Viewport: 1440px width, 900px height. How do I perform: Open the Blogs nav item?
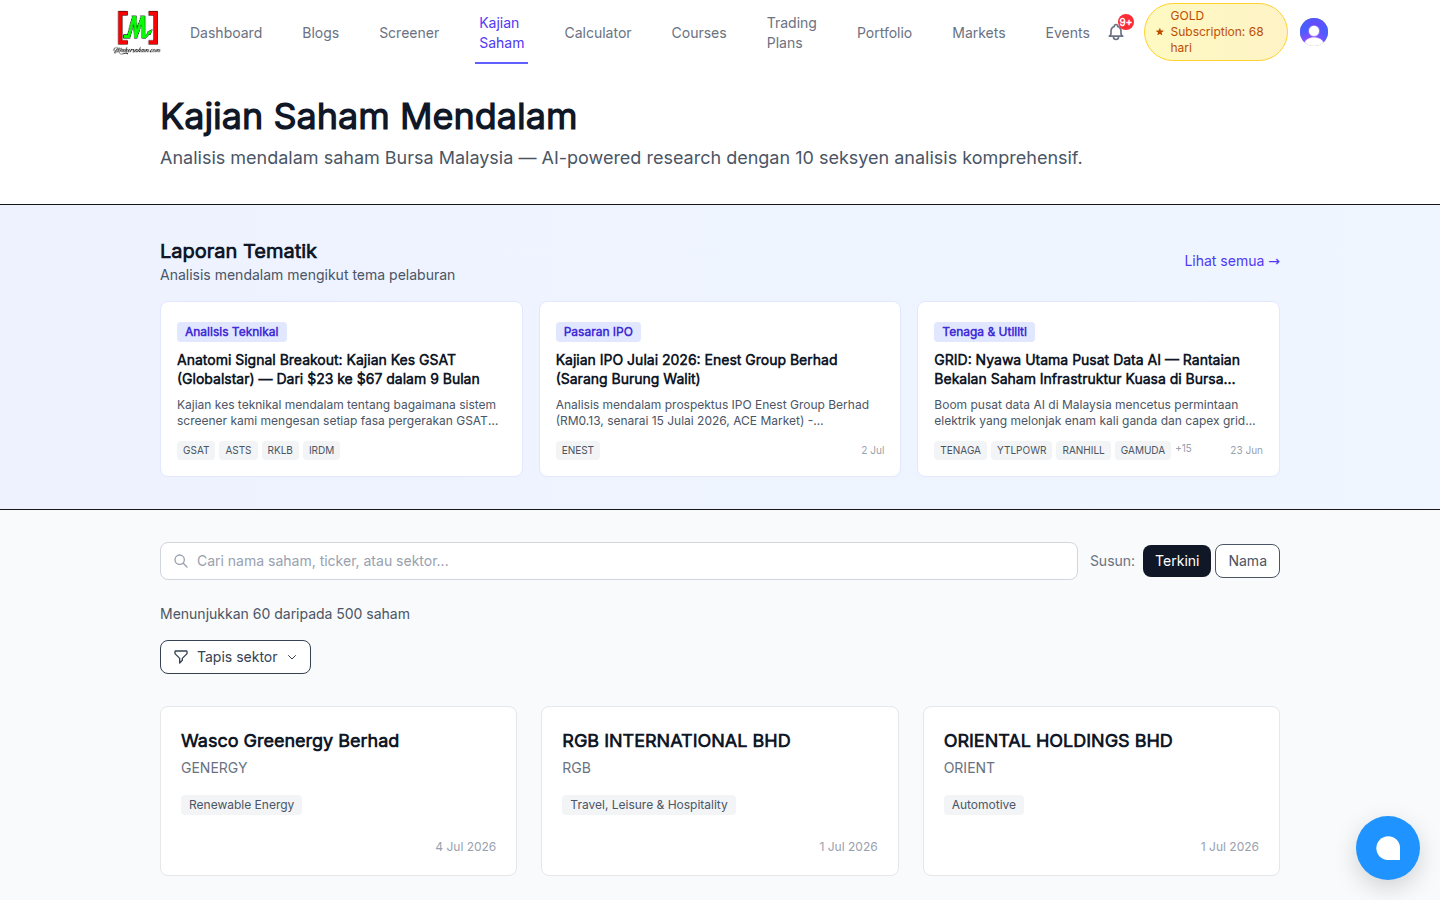tap(321, 33)
